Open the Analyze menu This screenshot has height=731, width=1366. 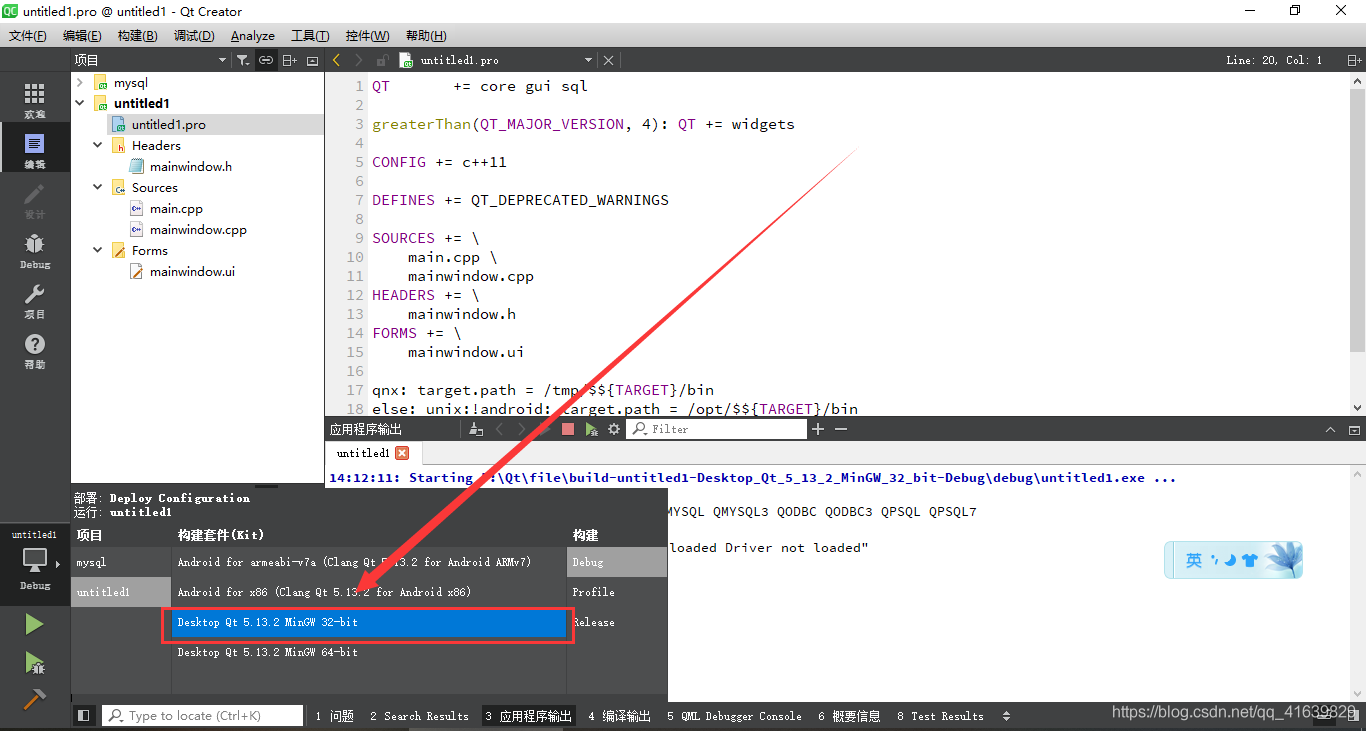point(253,35)
